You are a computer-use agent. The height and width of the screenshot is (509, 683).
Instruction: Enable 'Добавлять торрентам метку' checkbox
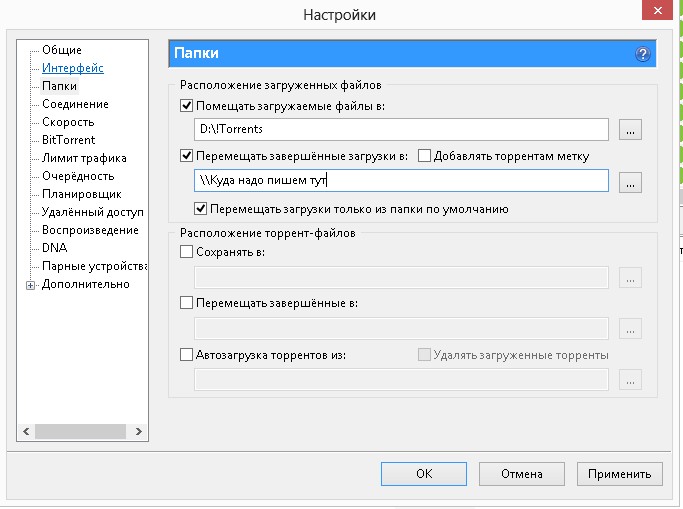point(424,156)
